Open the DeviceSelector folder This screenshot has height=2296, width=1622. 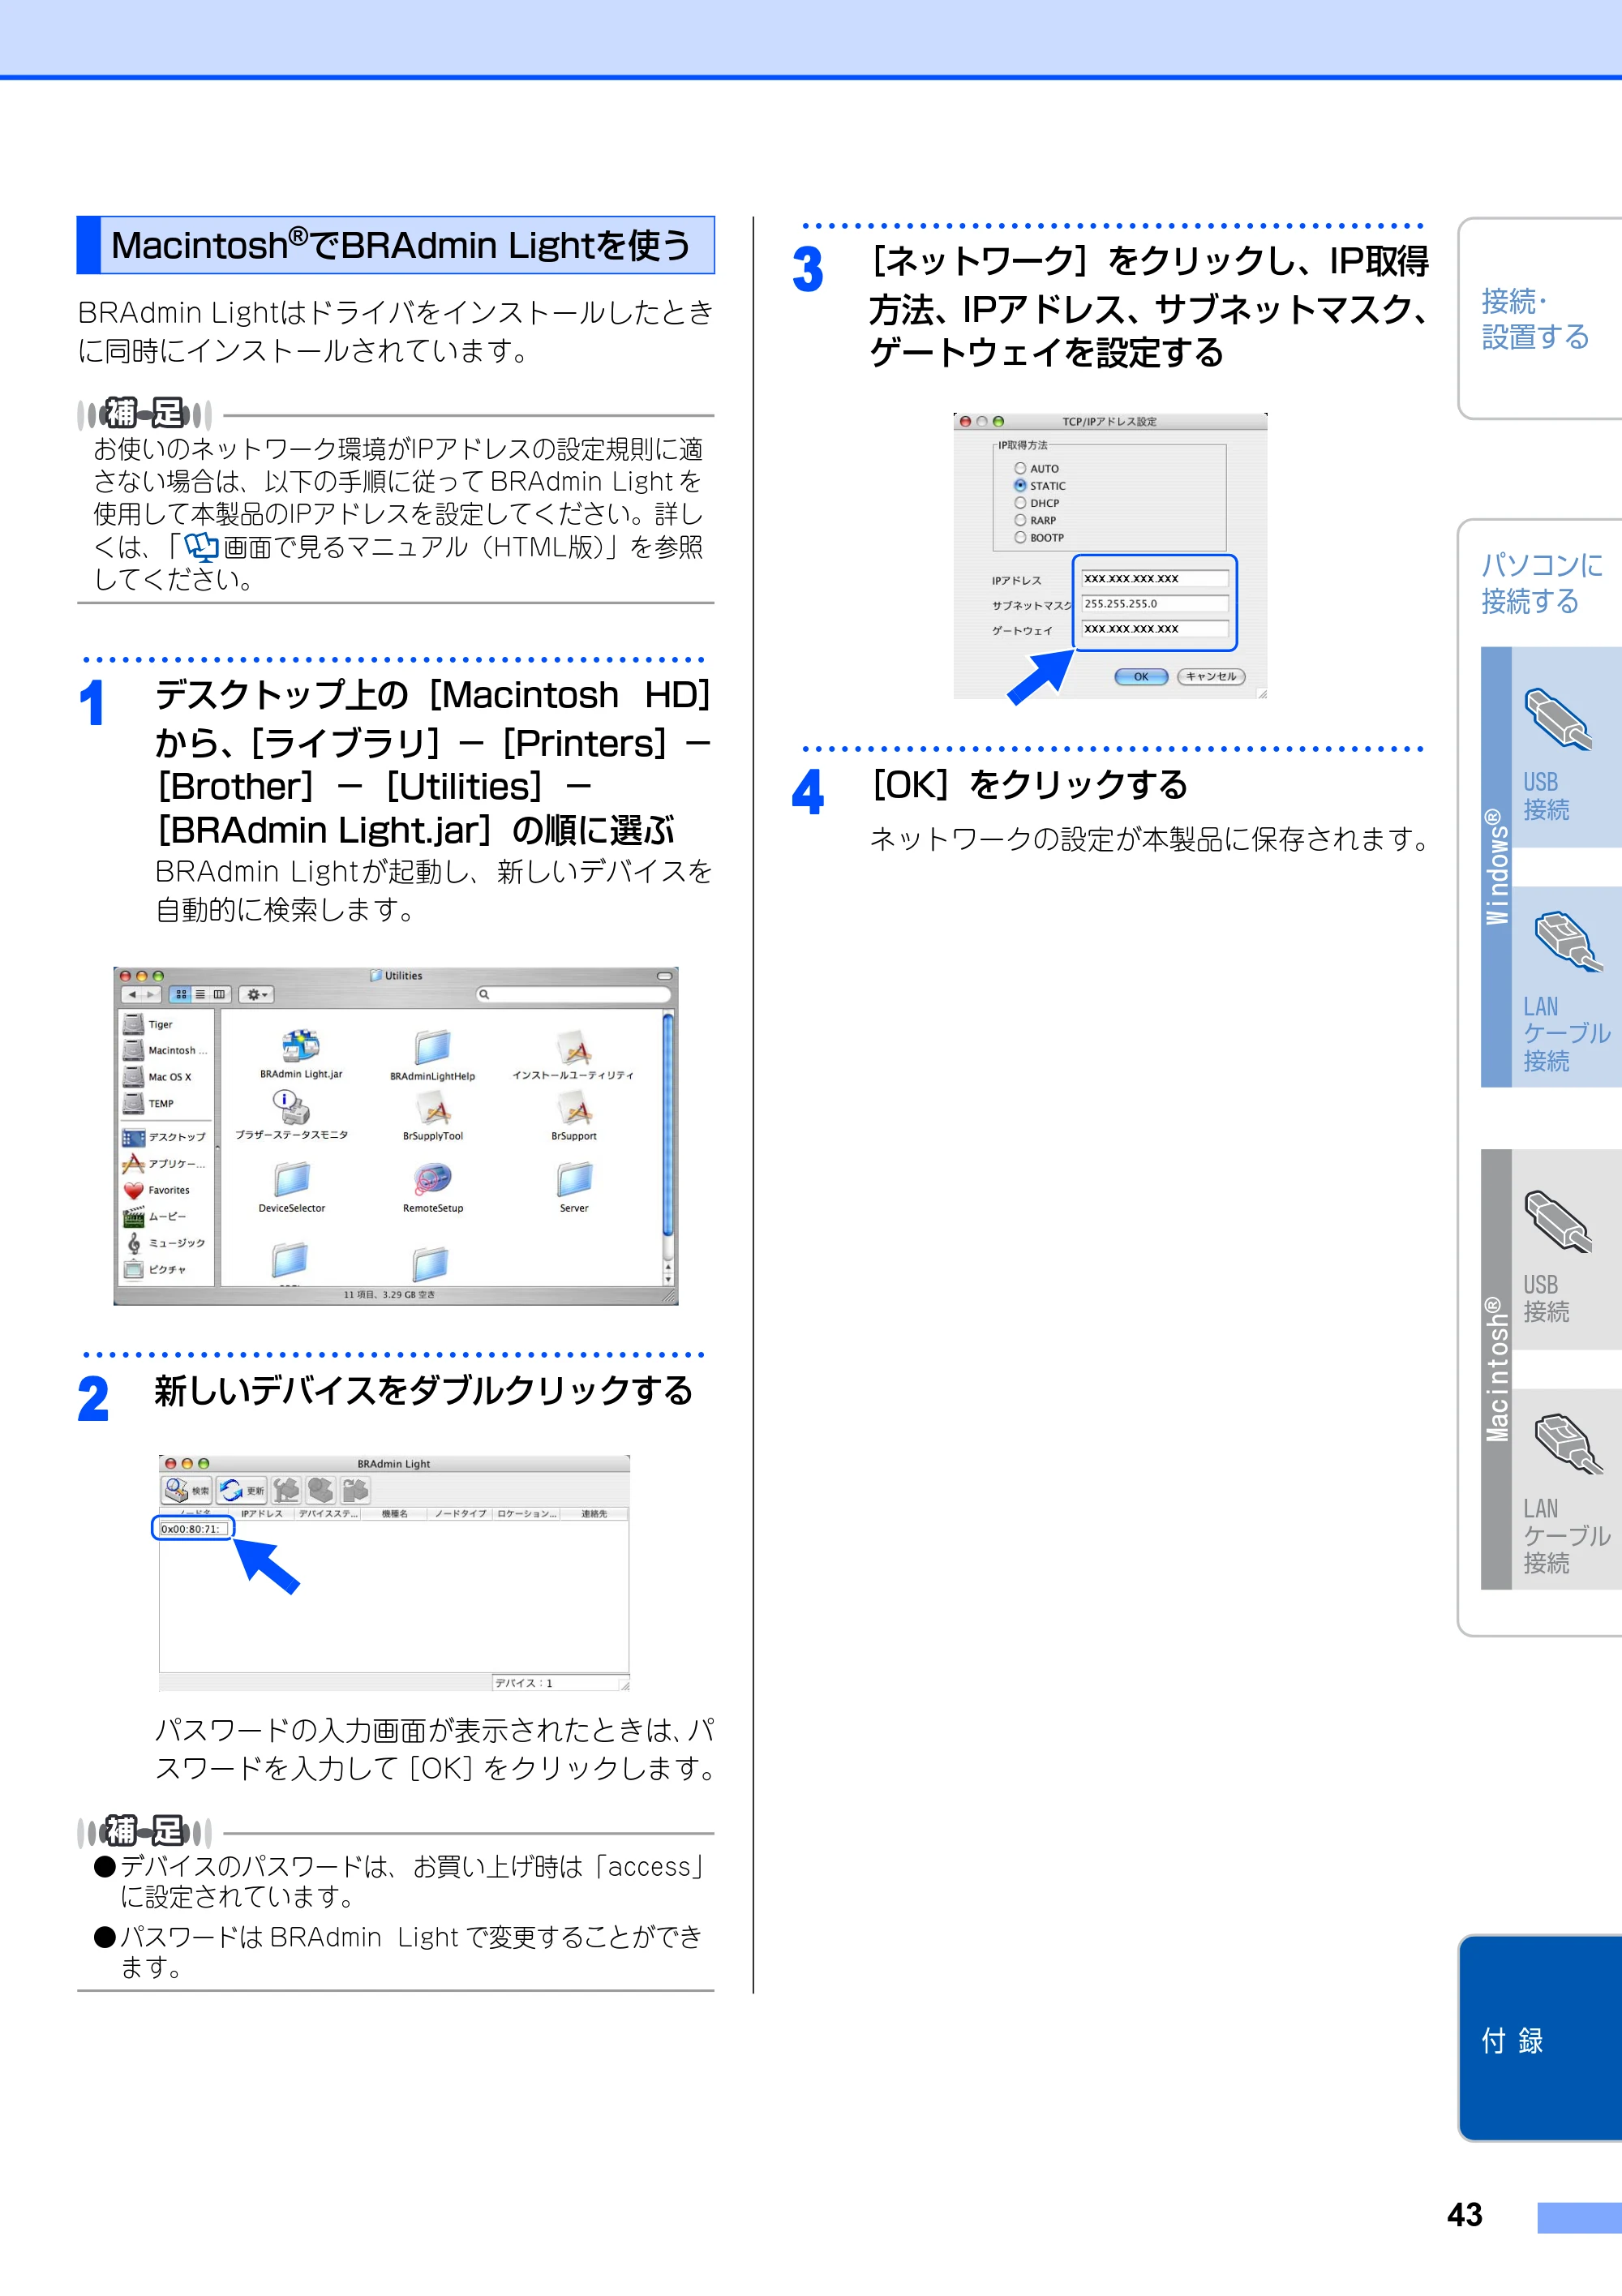[291, 1187]
